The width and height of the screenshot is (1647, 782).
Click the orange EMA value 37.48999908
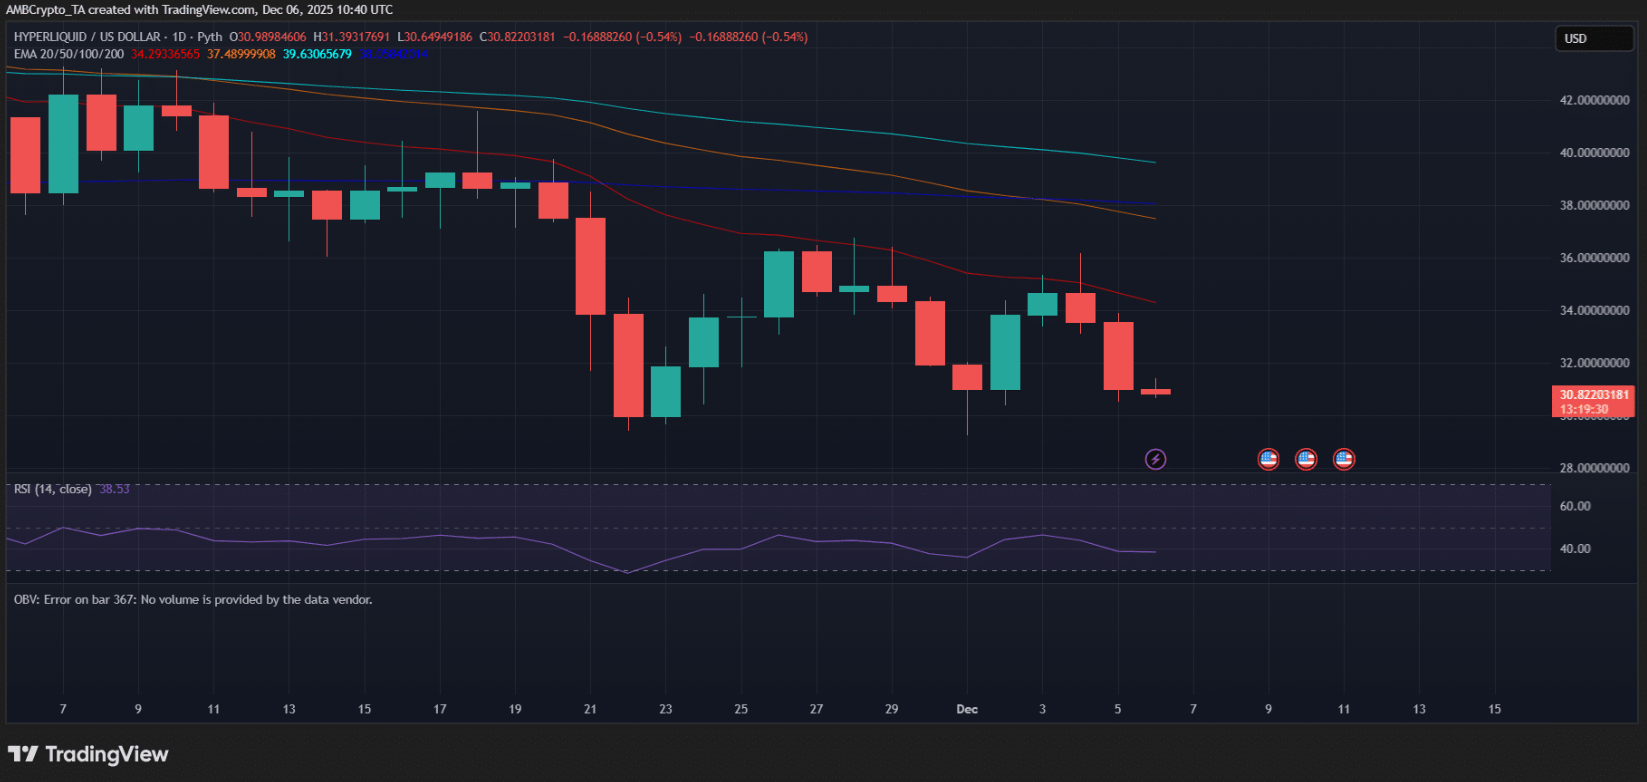[x=241, y=54]
